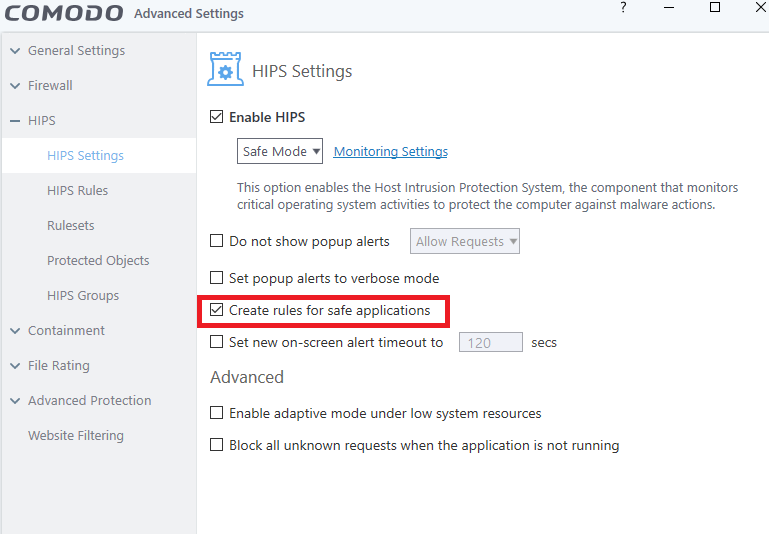Image resolution: width=769 pixels, height=534 pixels.
Task: Enable Do not show popup alerts
Action: tap(217, 241)
